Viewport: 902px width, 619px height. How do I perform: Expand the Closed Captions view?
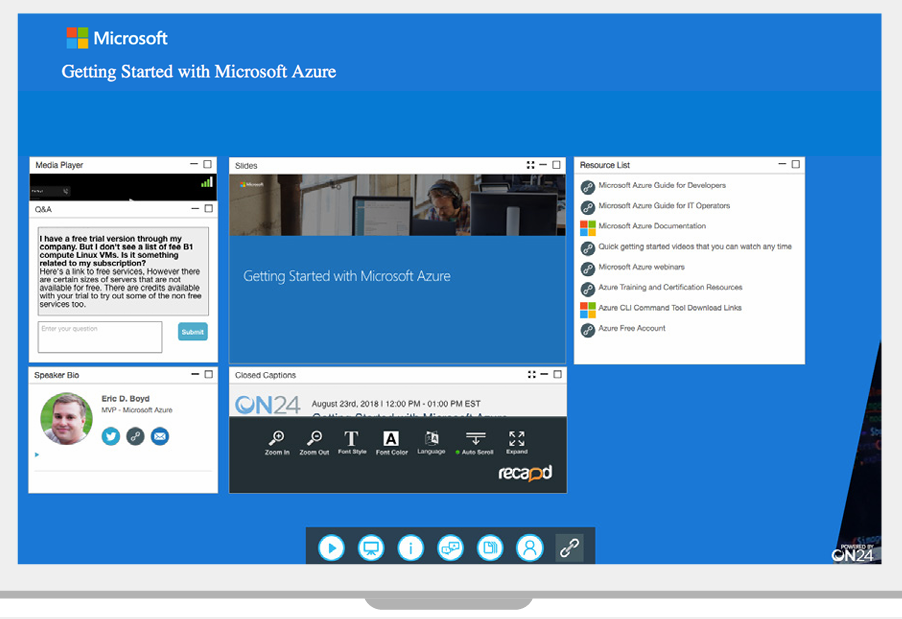(516, 441)
